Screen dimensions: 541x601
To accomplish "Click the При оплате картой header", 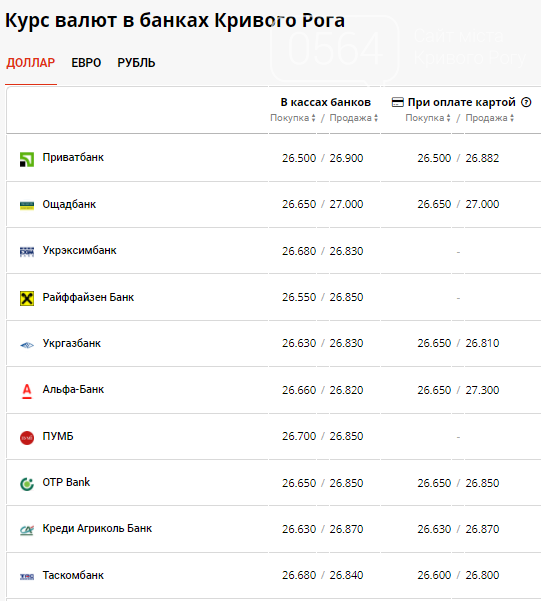I will tap(462, 102).
